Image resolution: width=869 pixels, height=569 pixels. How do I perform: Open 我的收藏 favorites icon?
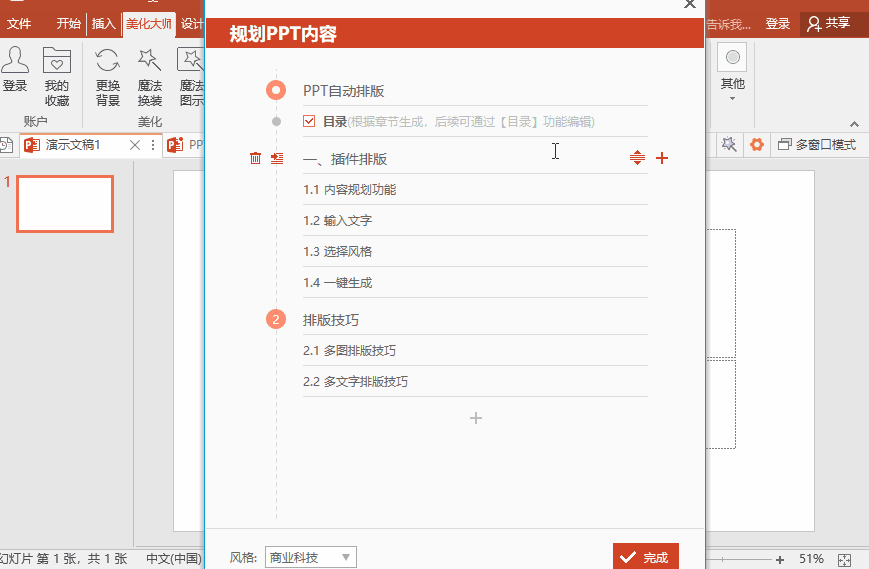(57, 76)
